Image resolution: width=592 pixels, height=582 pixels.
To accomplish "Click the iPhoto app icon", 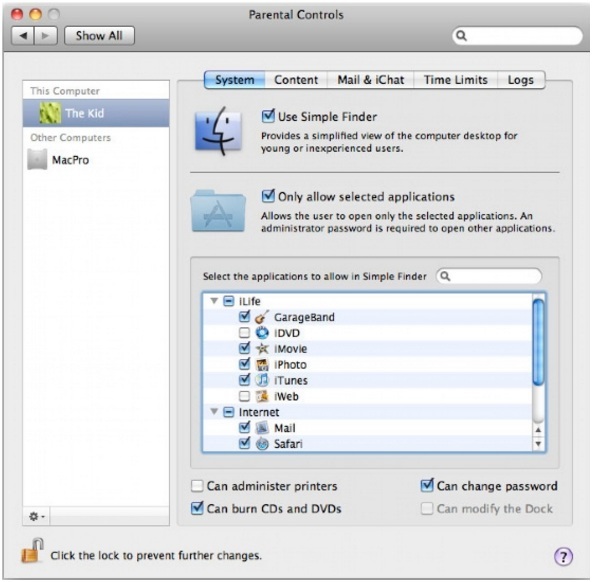I will [x=262, y=365].
